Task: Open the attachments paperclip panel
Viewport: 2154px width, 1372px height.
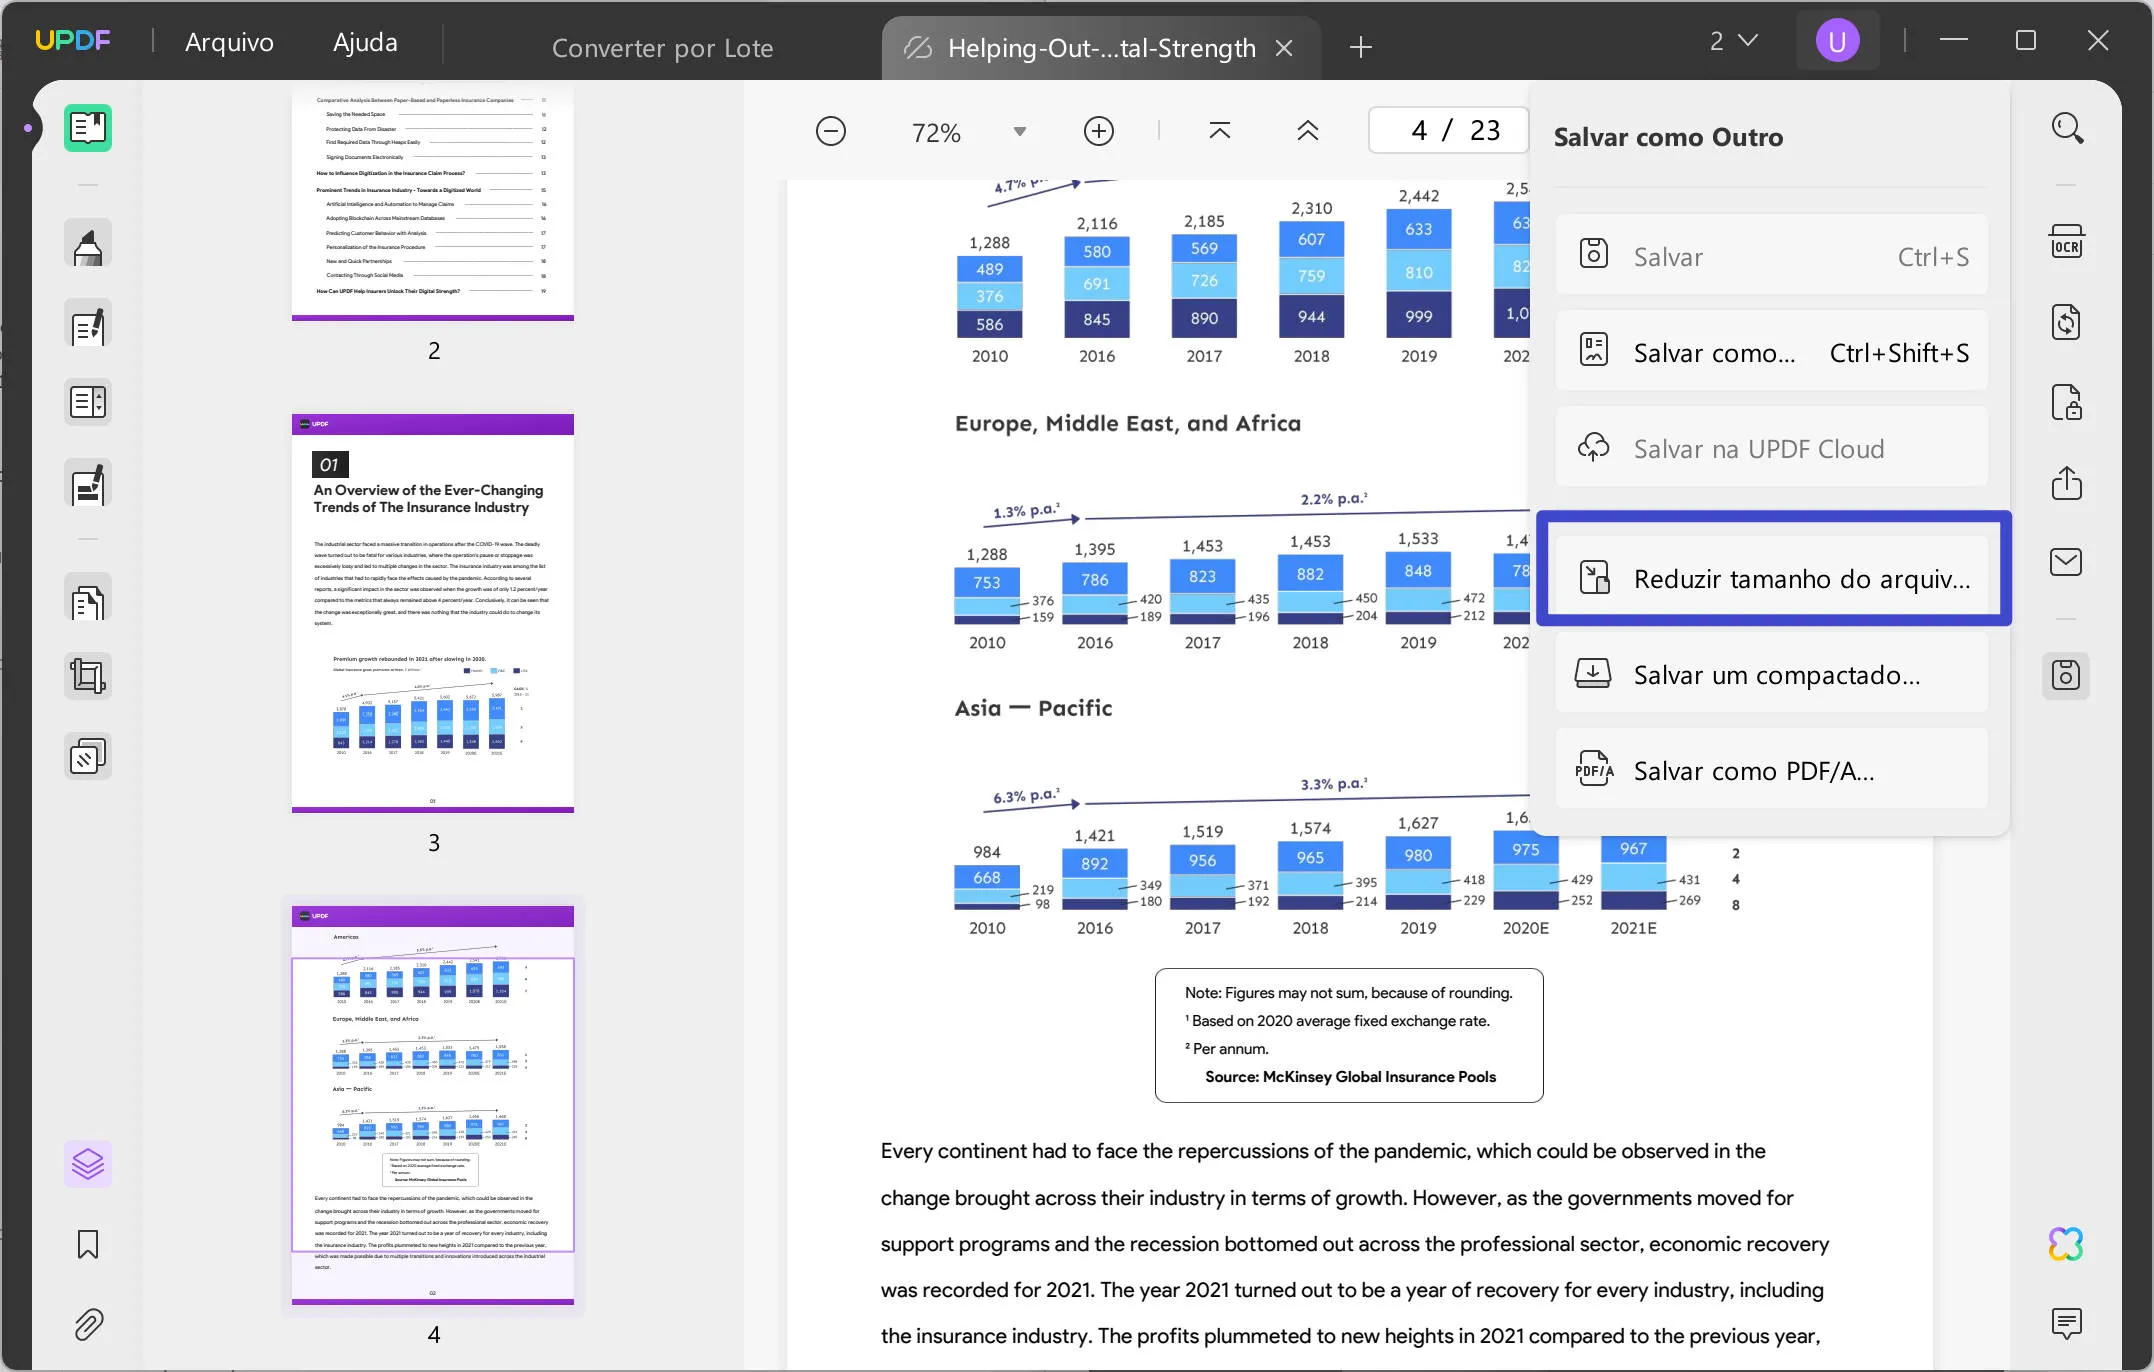Action: [88, 1325]
